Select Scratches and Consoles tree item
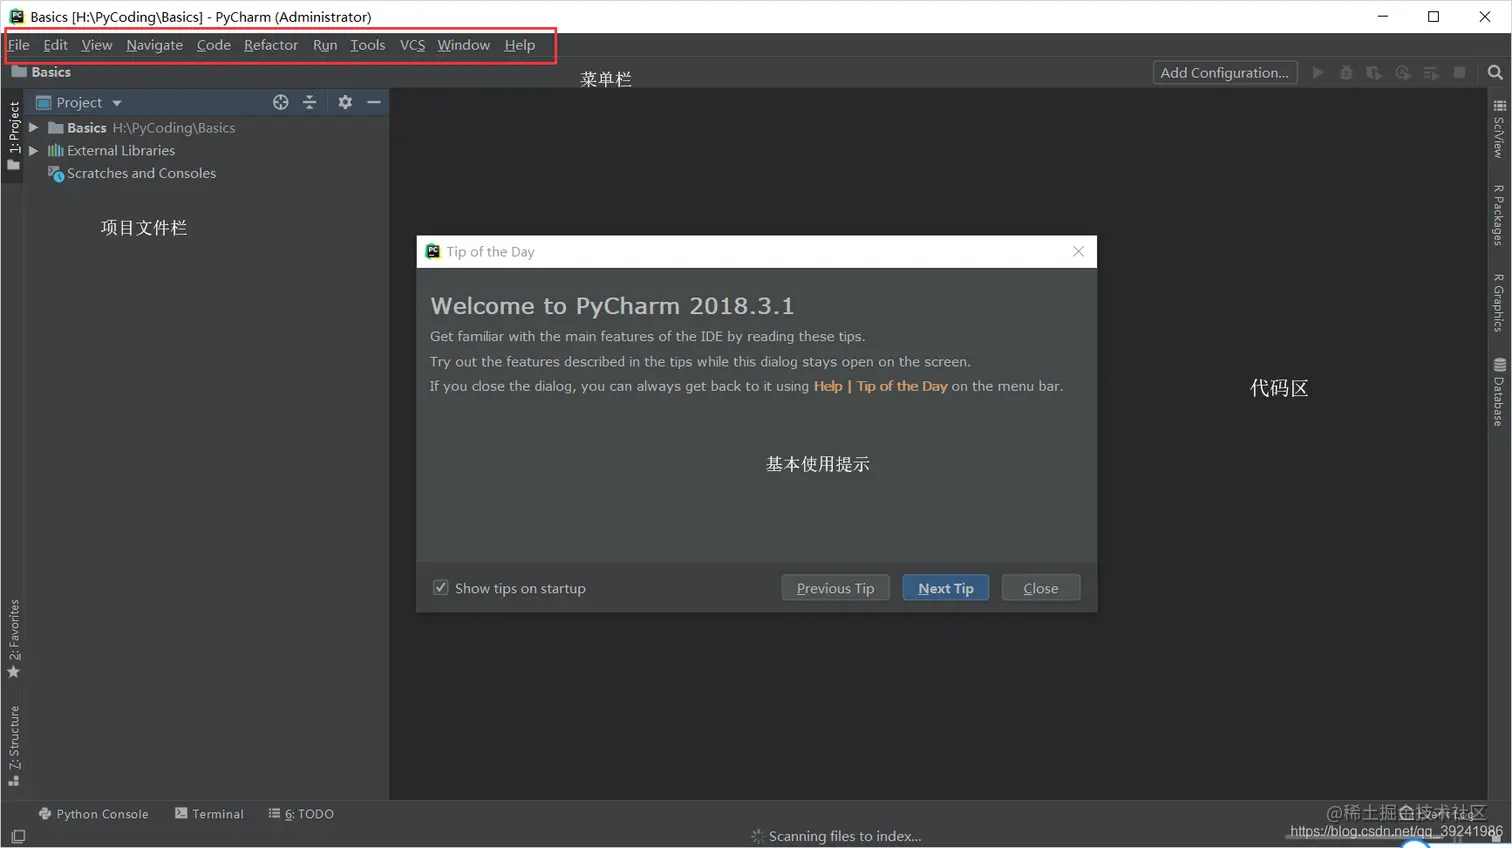The height and width of the screenshot is (848, 1512). click(x=141, y=174)
